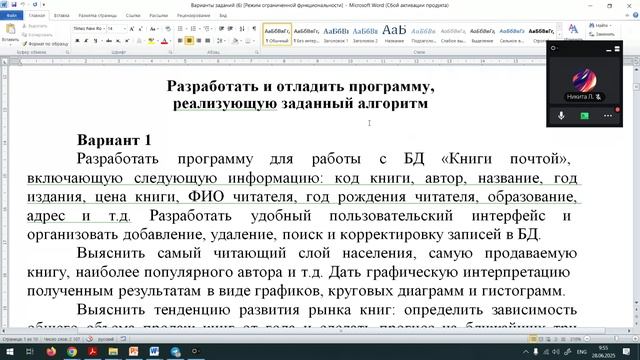The width and height of the screenshot is (640, 360).
Task: Toggle Subscript formatting
Action: [x=118, y=41]
